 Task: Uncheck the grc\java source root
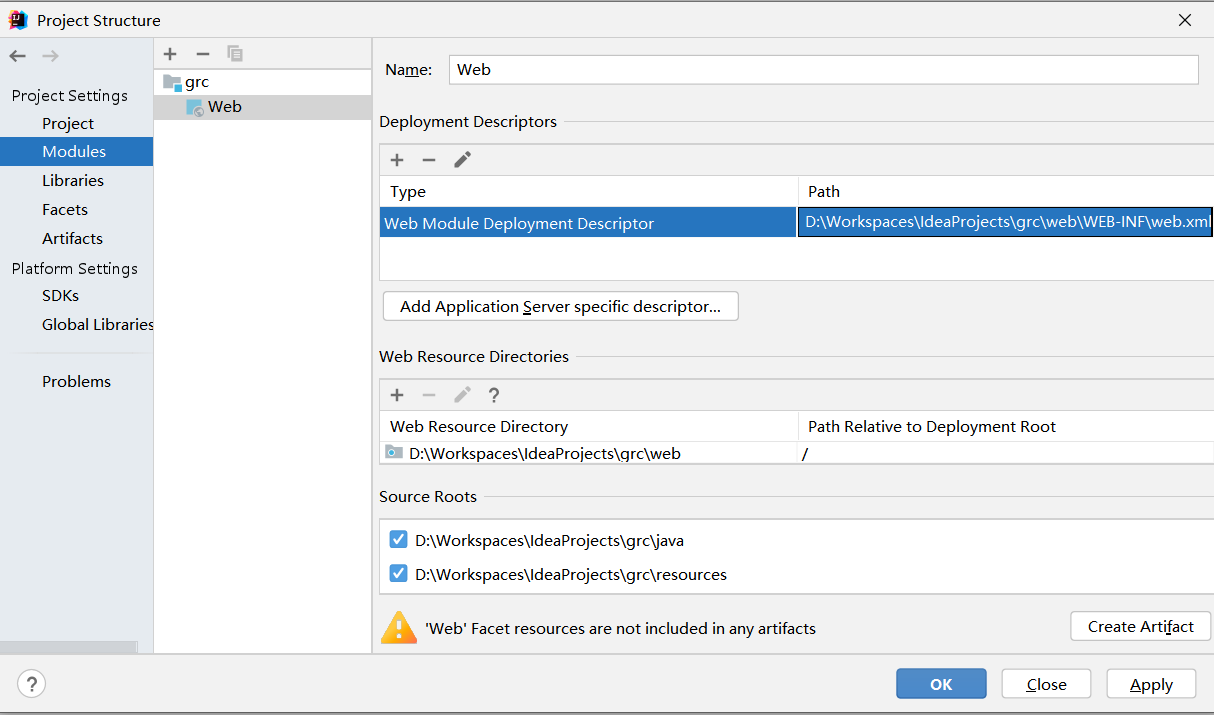click(x=399, y=540)
